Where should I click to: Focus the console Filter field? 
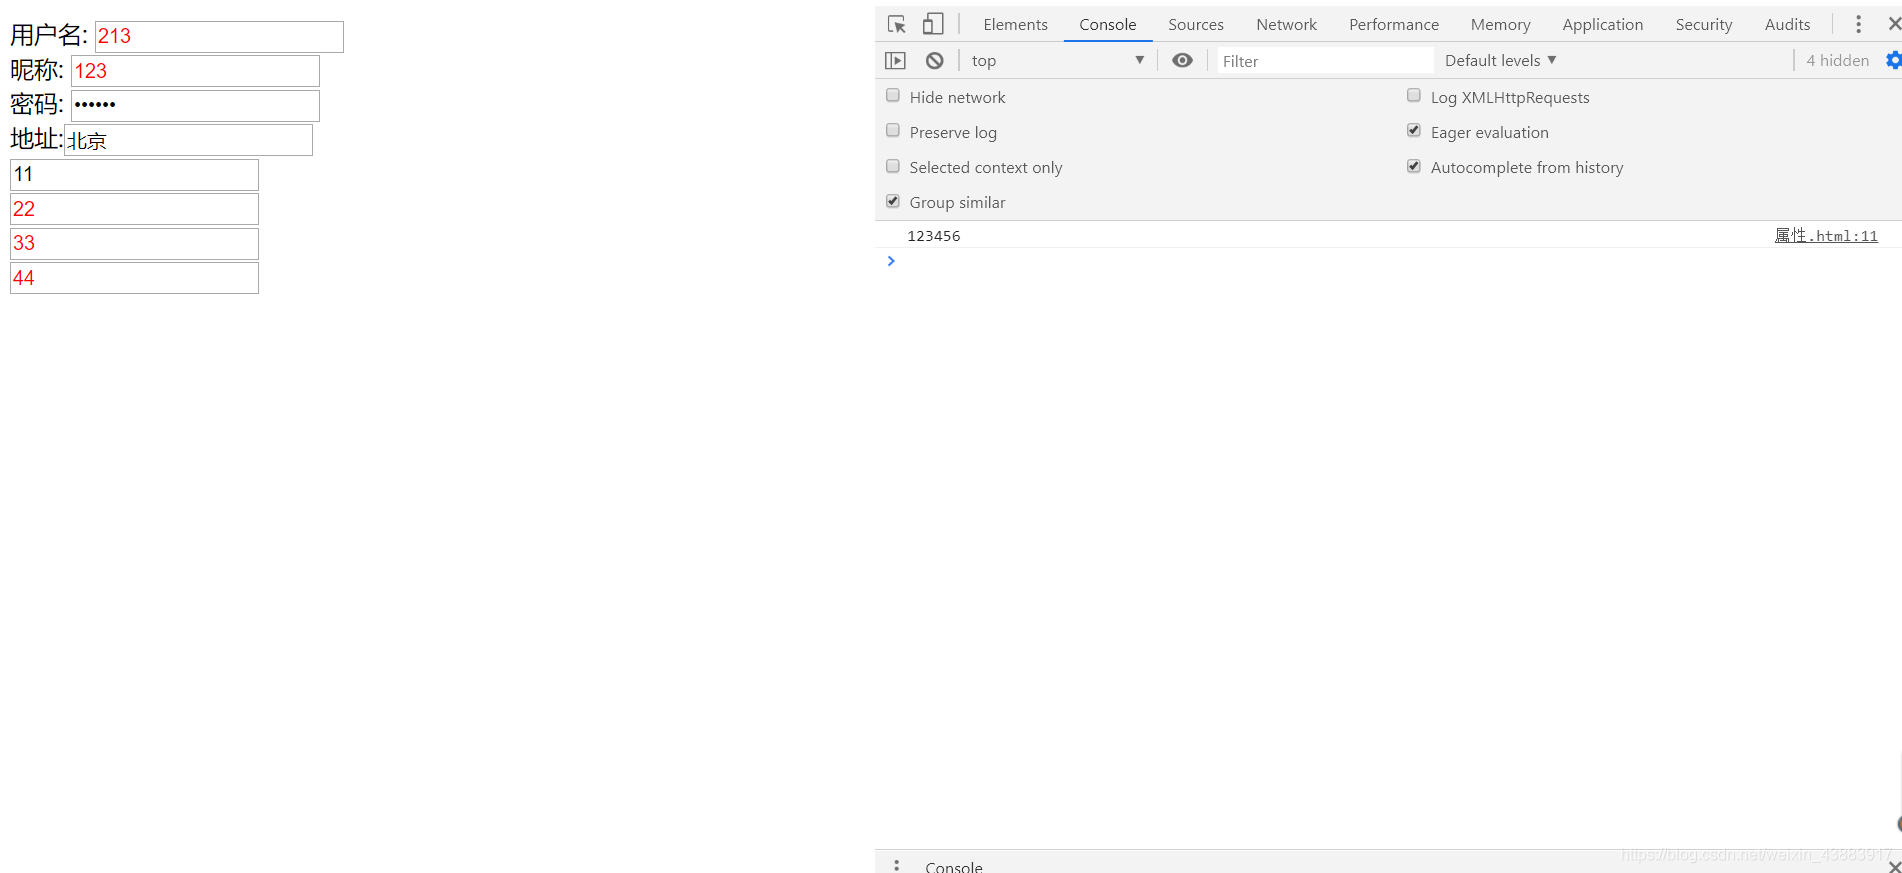tap(1324, 61)
